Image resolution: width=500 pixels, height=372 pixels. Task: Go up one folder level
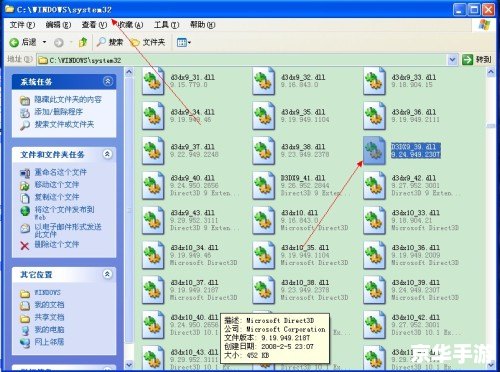click(83, 42)
